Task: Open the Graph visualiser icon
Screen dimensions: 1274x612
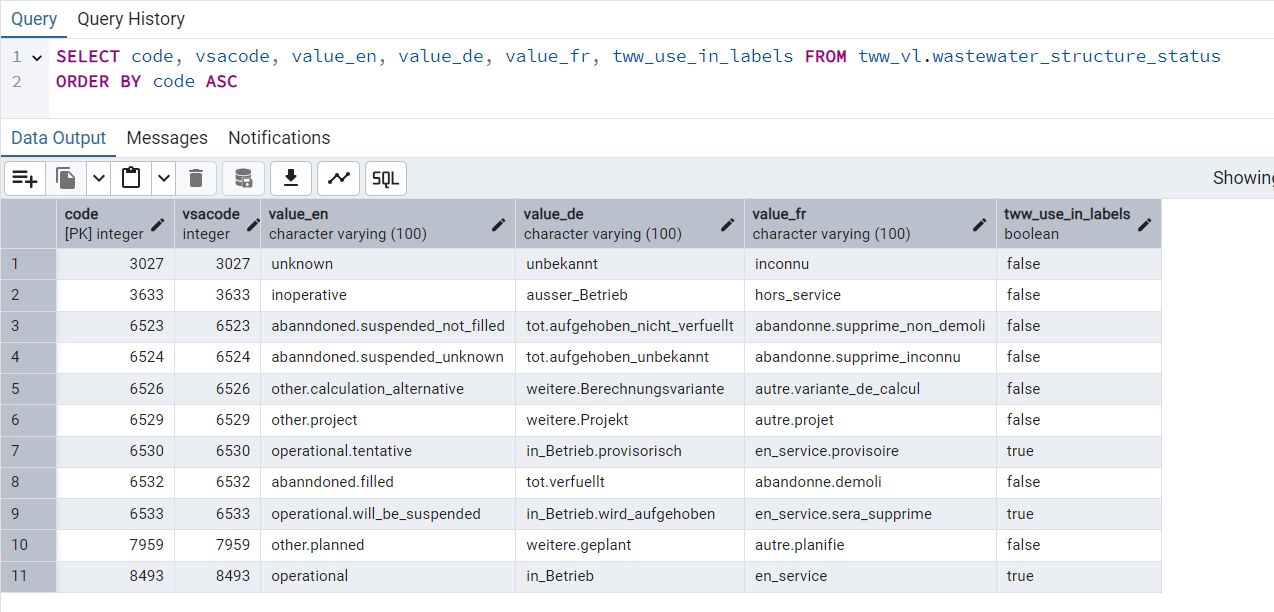Action: coord(339,178)
